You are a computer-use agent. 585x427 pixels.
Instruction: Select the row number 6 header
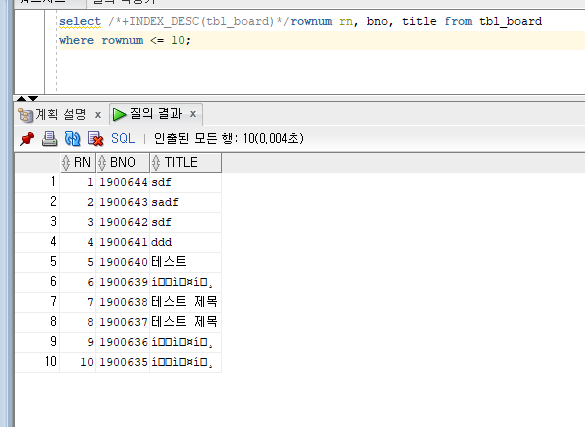coord(37,282)
